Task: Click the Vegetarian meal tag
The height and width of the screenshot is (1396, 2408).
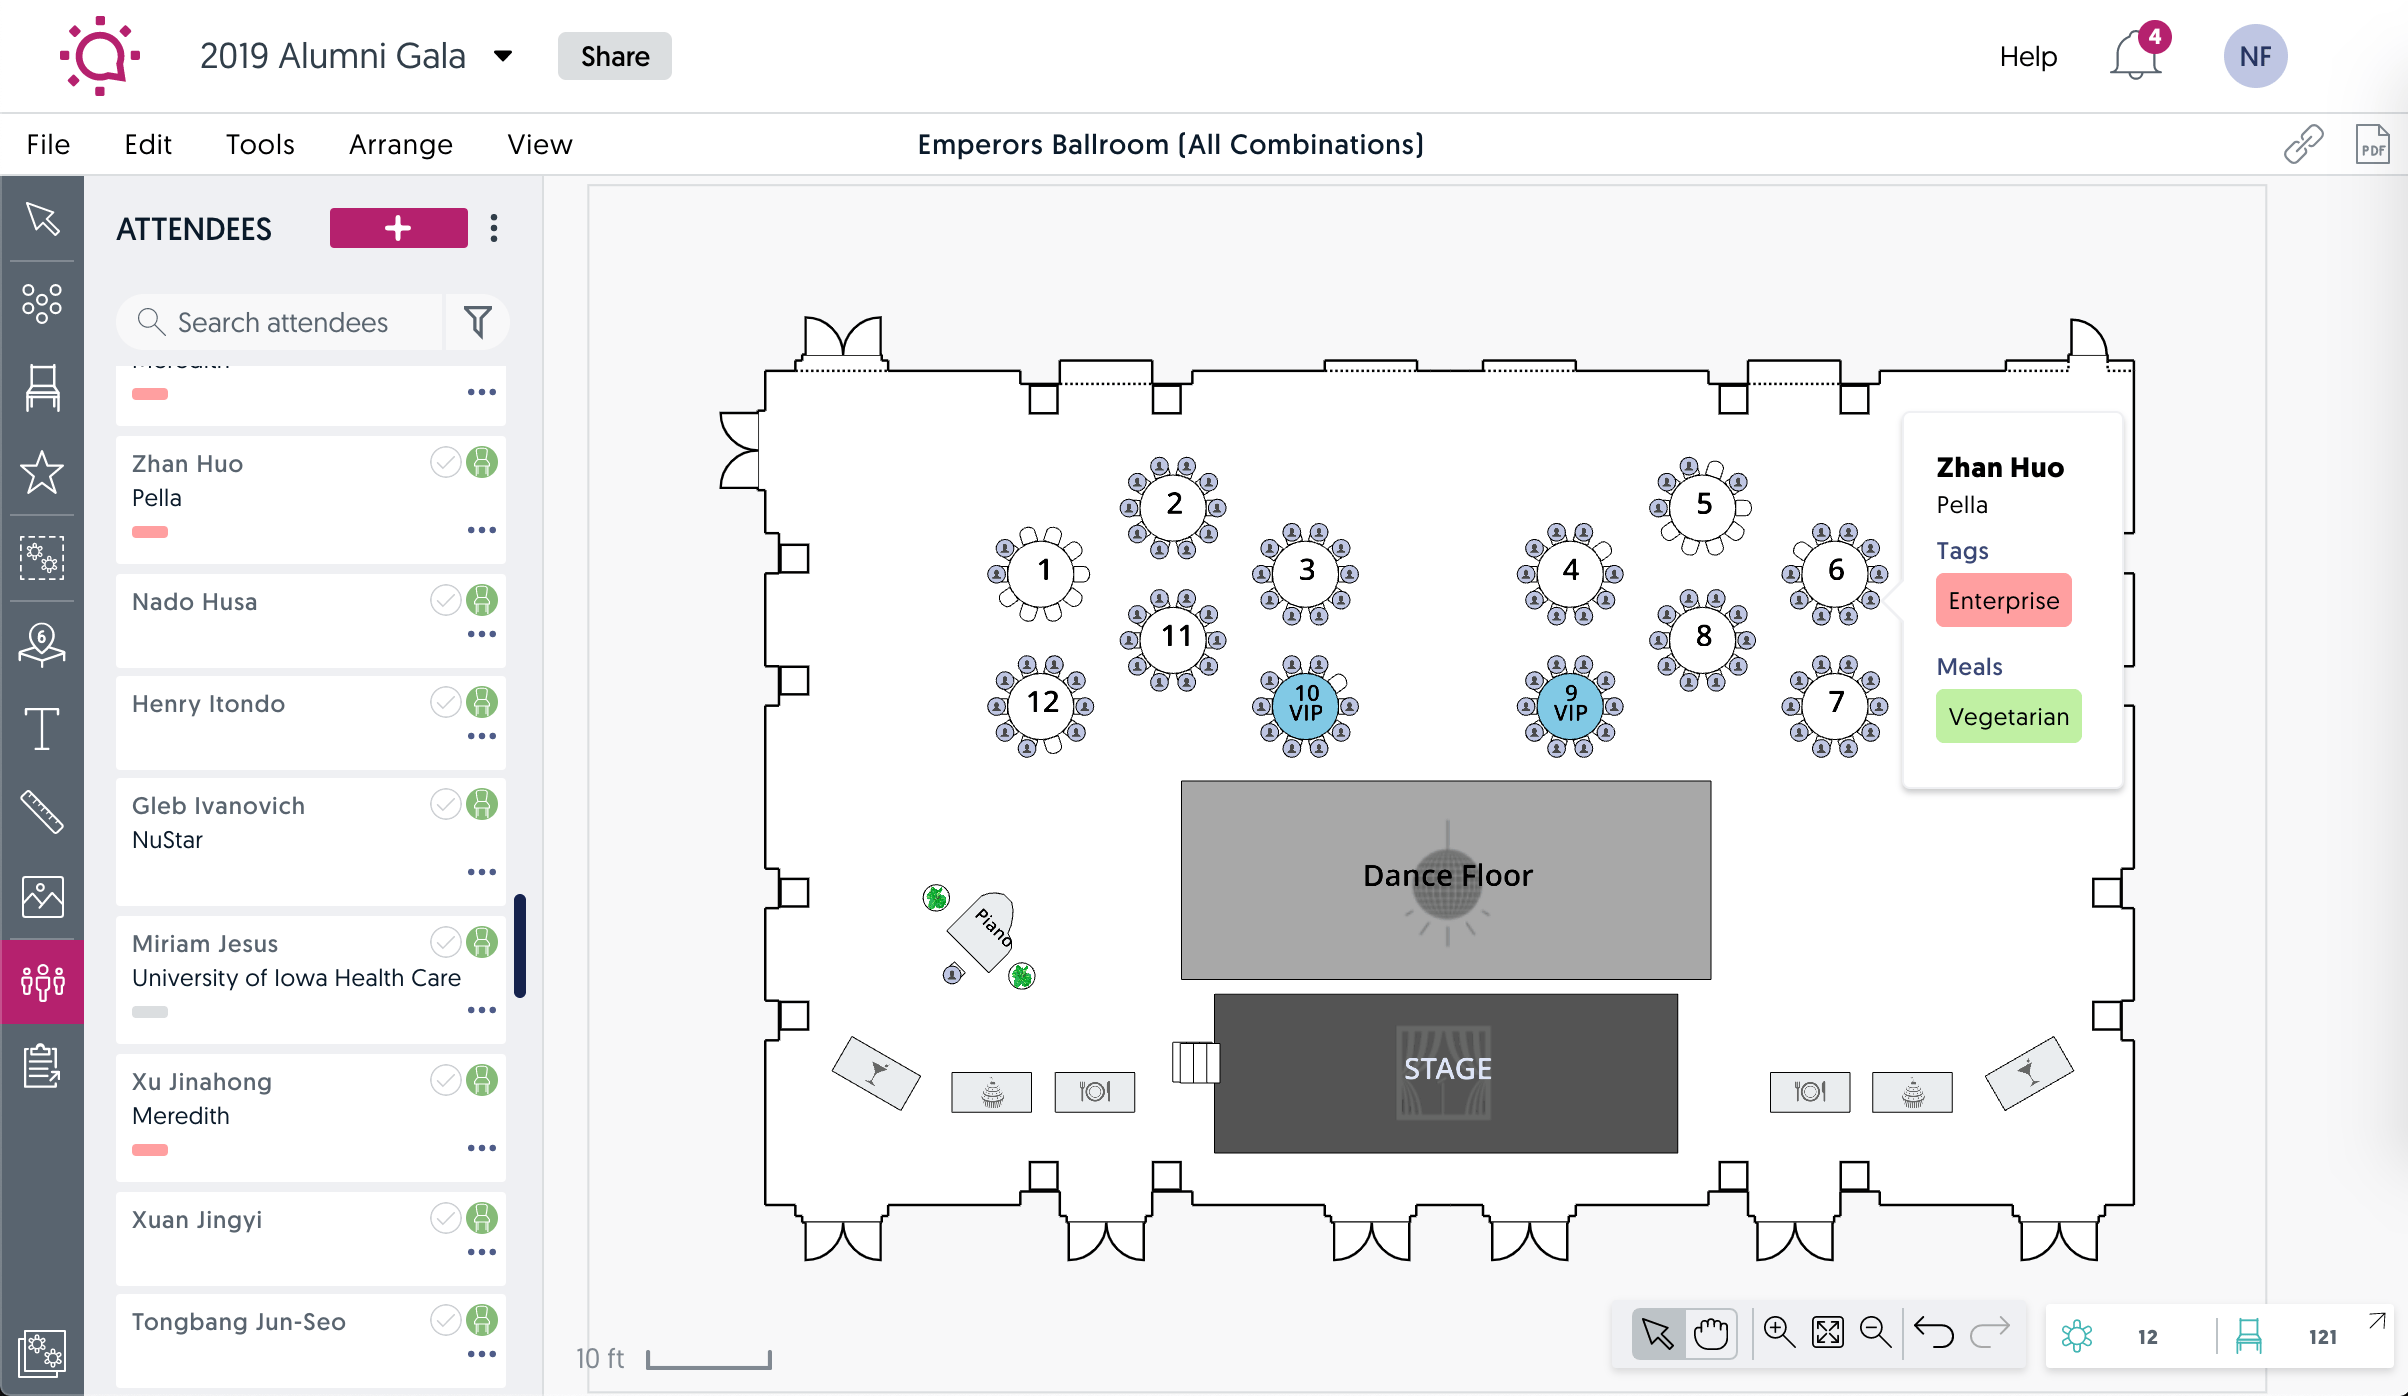Action: point(2009,716)
